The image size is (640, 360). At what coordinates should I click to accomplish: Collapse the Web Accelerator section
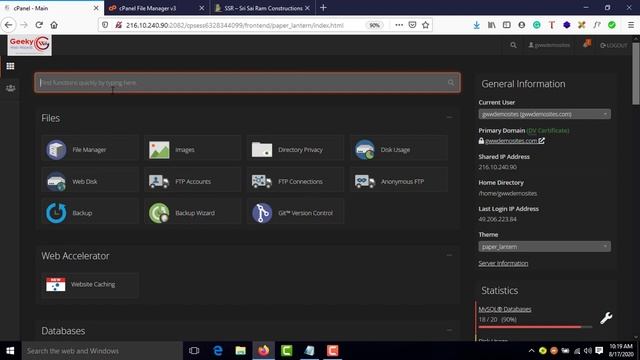(x=449, y=256)
